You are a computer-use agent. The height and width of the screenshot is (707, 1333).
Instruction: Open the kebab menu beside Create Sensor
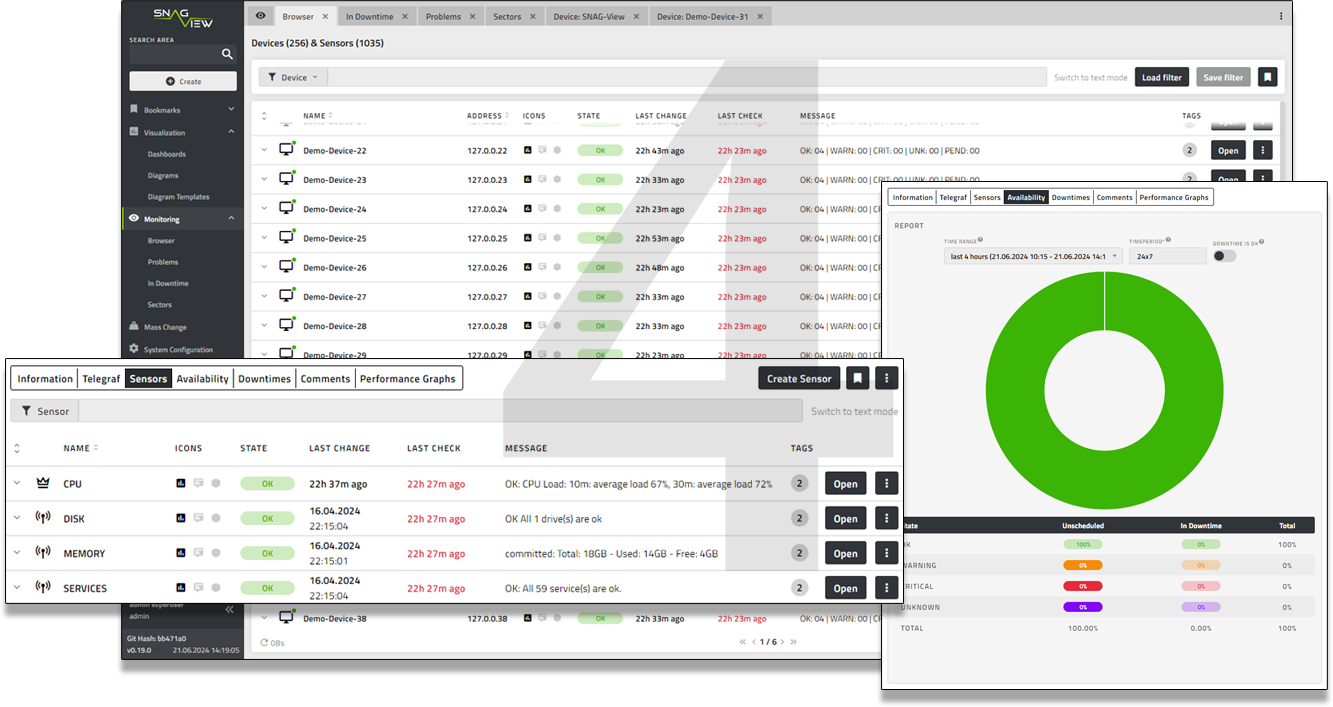click(887, 378)
